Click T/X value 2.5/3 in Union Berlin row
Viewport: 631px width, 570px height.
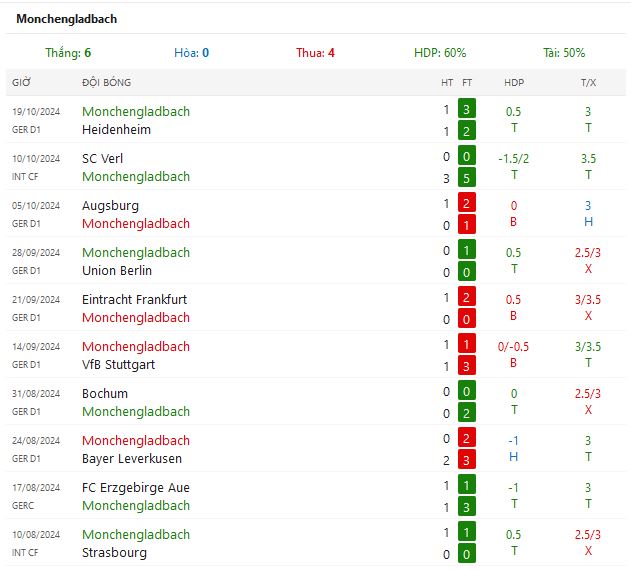588,253
